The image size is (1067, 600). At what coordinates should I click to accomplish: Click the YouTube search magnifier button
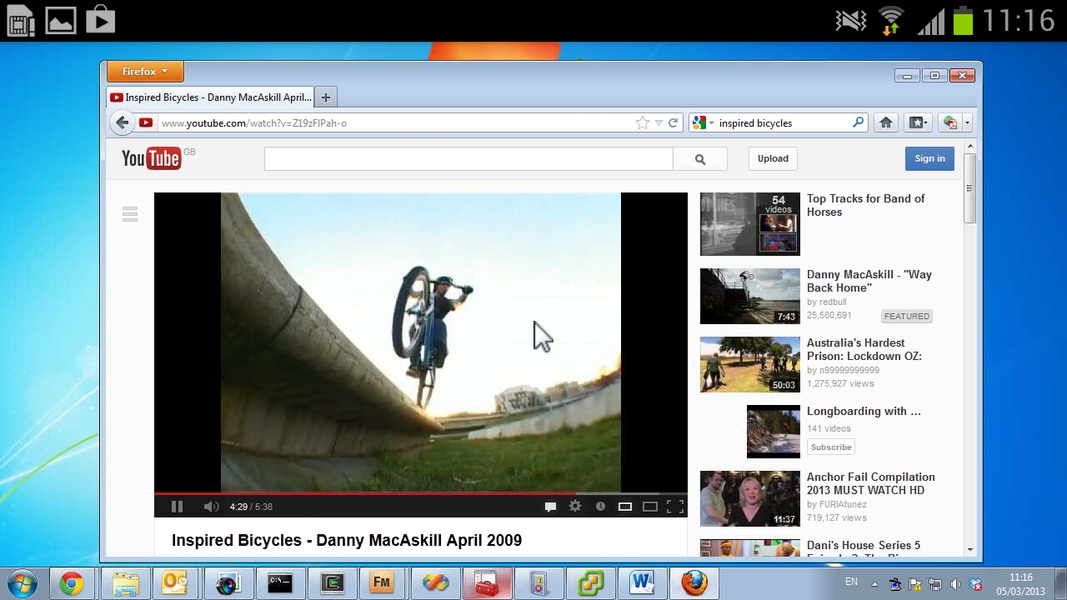coord(700,159)
